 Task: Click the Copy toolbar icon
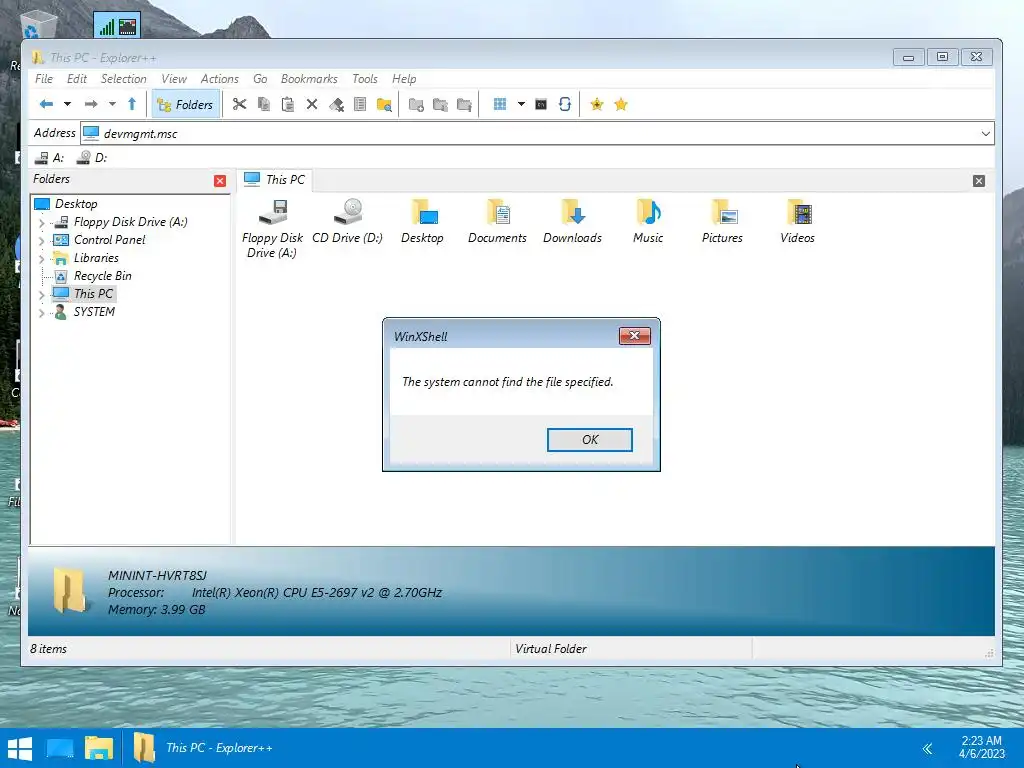click(x=264, y=104)
